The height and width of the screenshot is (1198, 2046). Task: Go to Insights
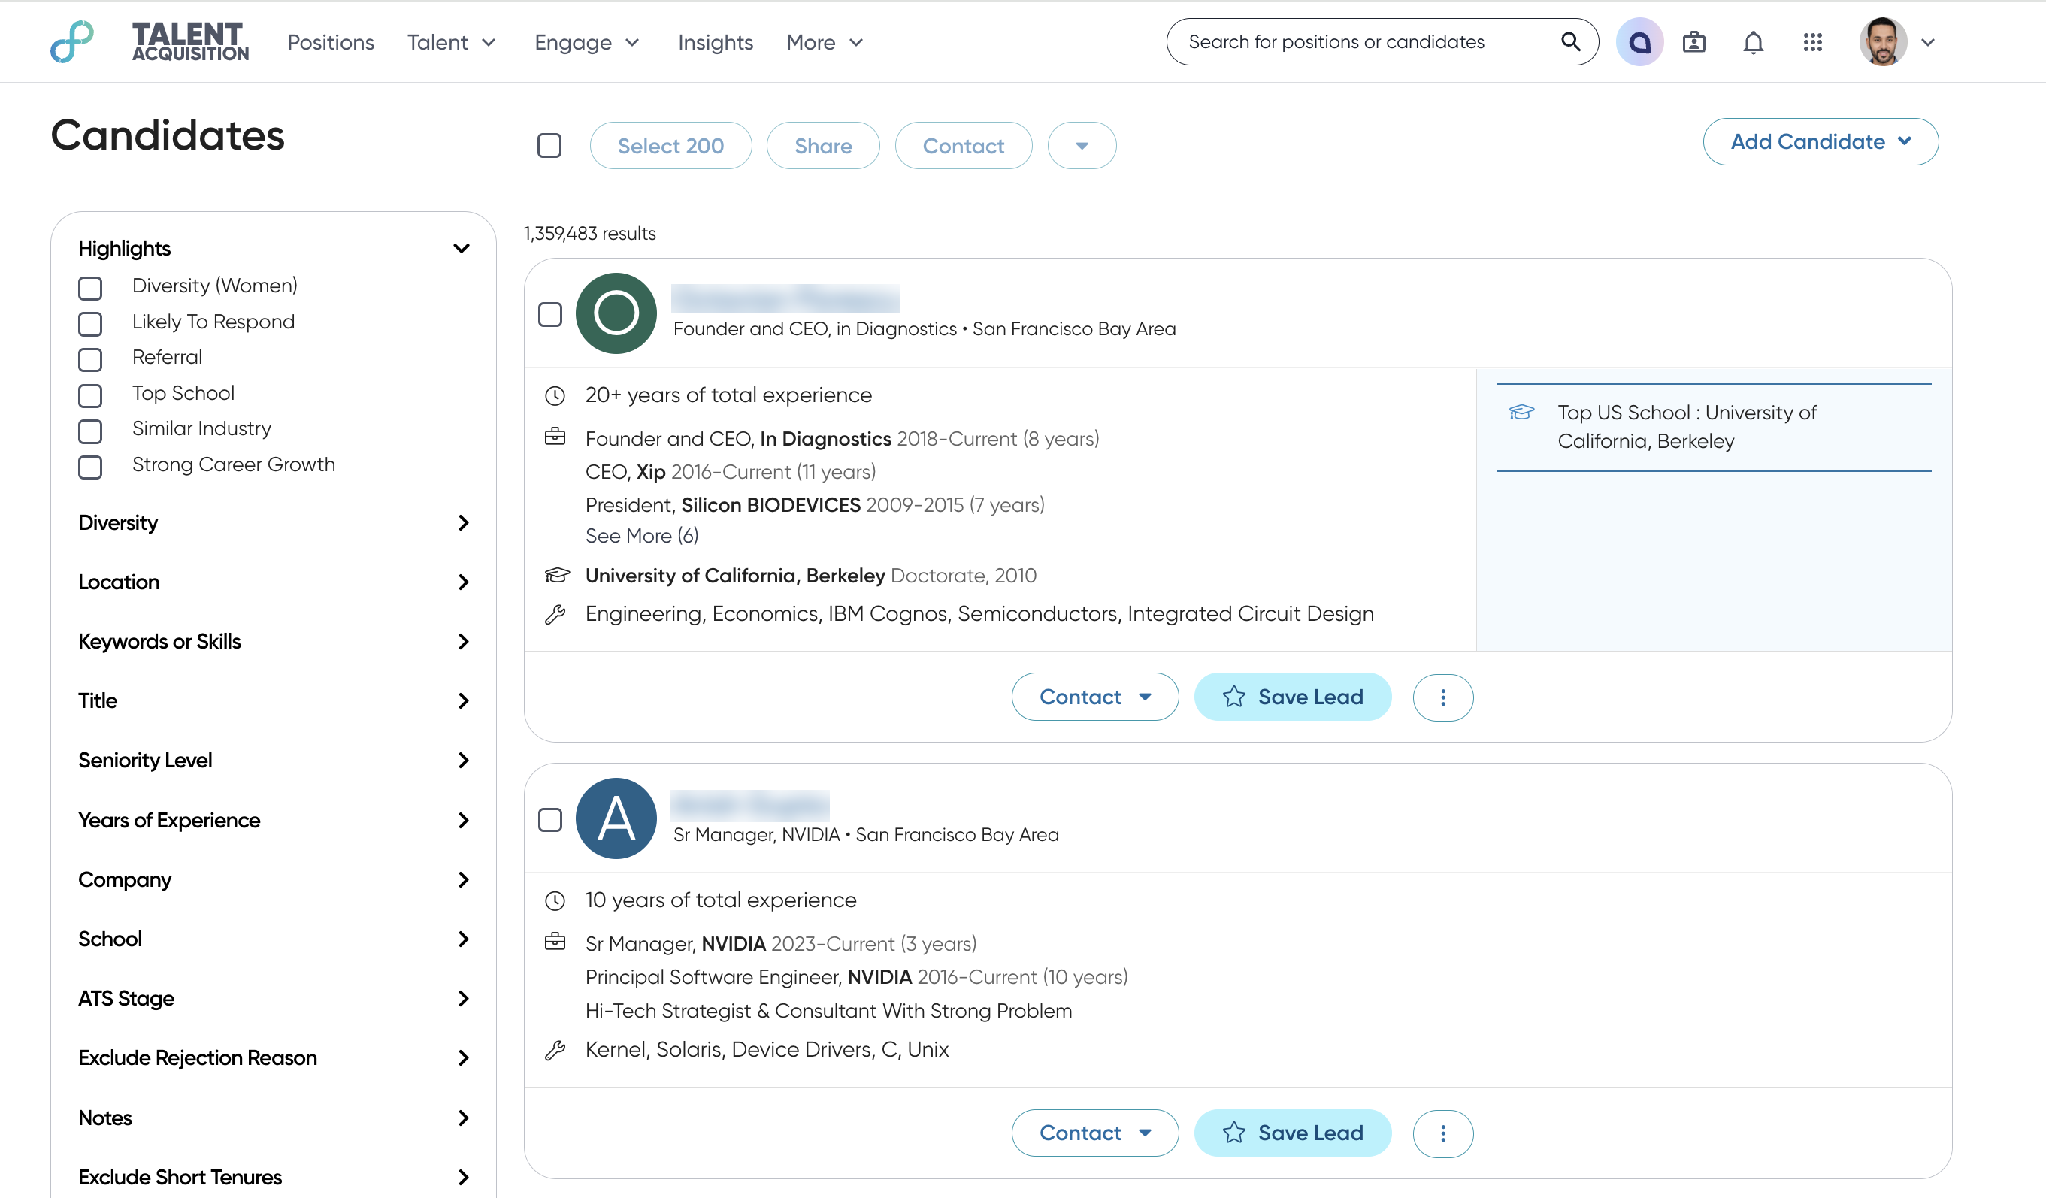pos(715,42)
